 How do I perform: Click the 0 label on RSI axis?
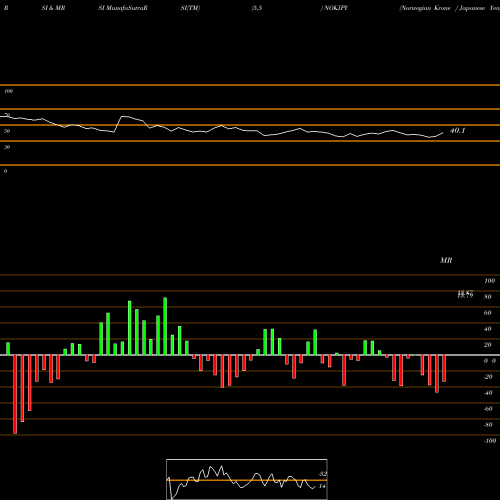coord(5,171)
